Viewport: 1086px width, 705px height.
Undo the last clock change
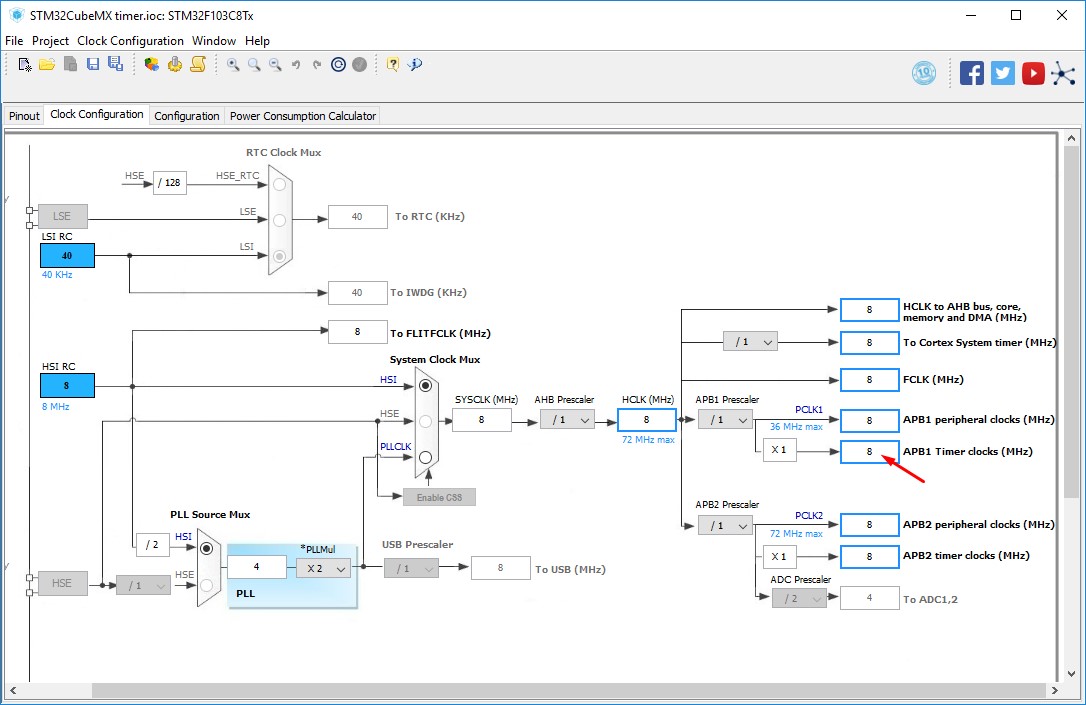pyautogui.click(x=296, y=64)
